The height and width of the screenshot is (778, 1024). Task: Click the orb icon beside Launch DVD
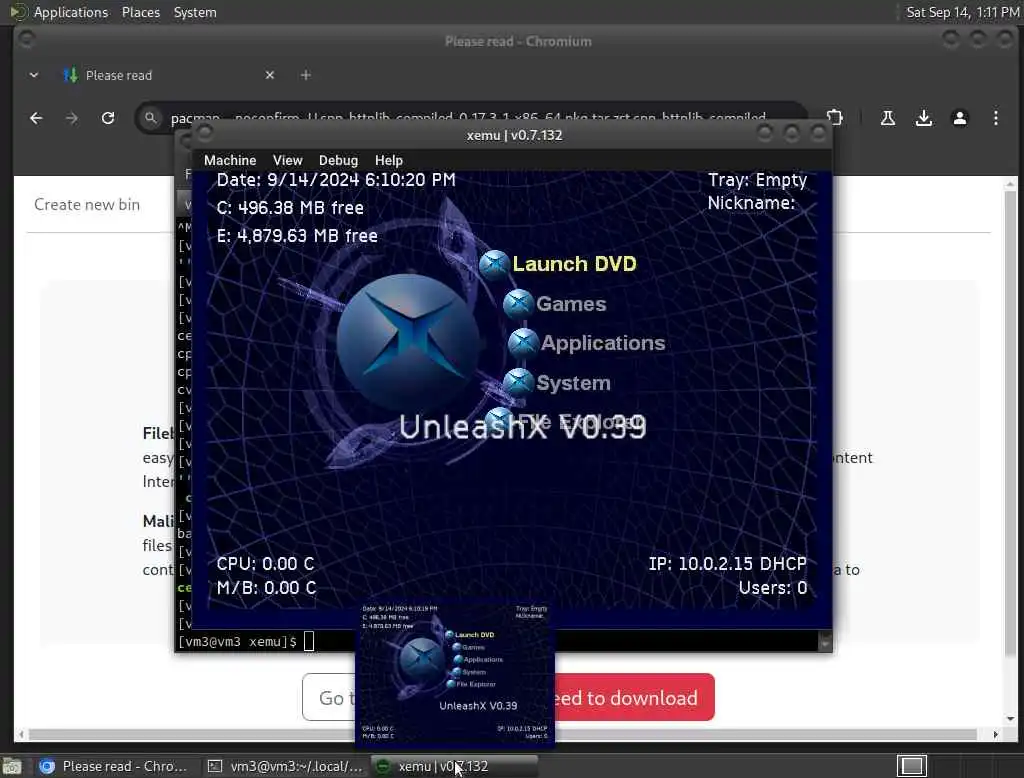point(494,264)
